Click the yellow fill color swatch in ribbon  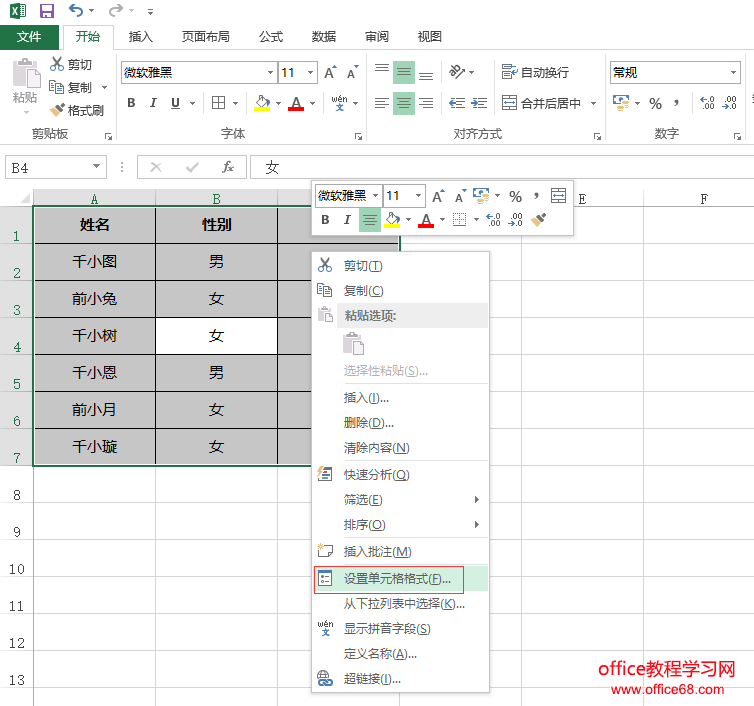tap(262, 103)
